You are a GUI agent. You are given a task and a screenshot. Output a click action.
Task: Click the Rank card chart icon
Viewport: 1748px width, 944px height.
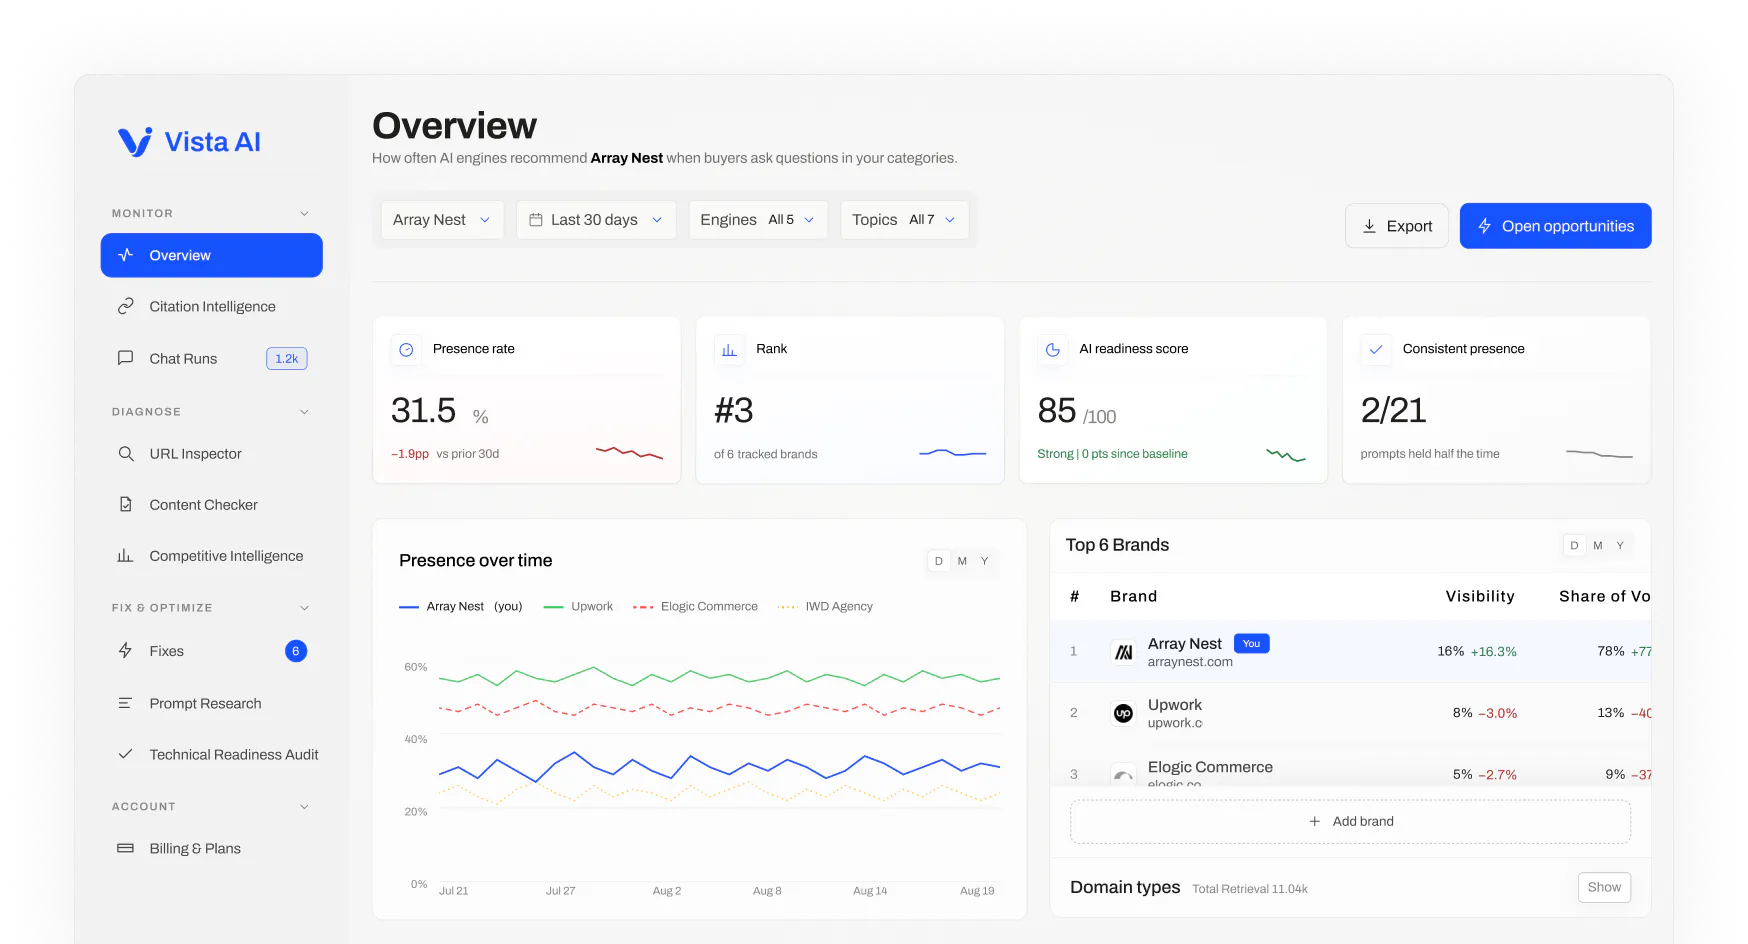[729, 350]
